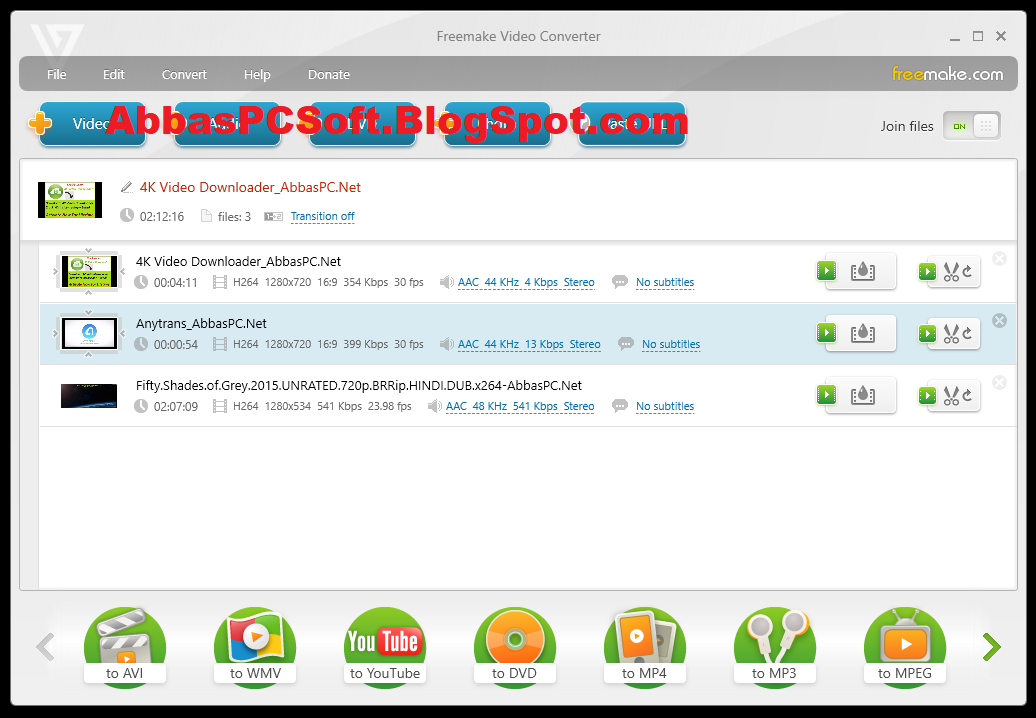Open watermark button for Fifty.Shades row

[x=856, y=395]
